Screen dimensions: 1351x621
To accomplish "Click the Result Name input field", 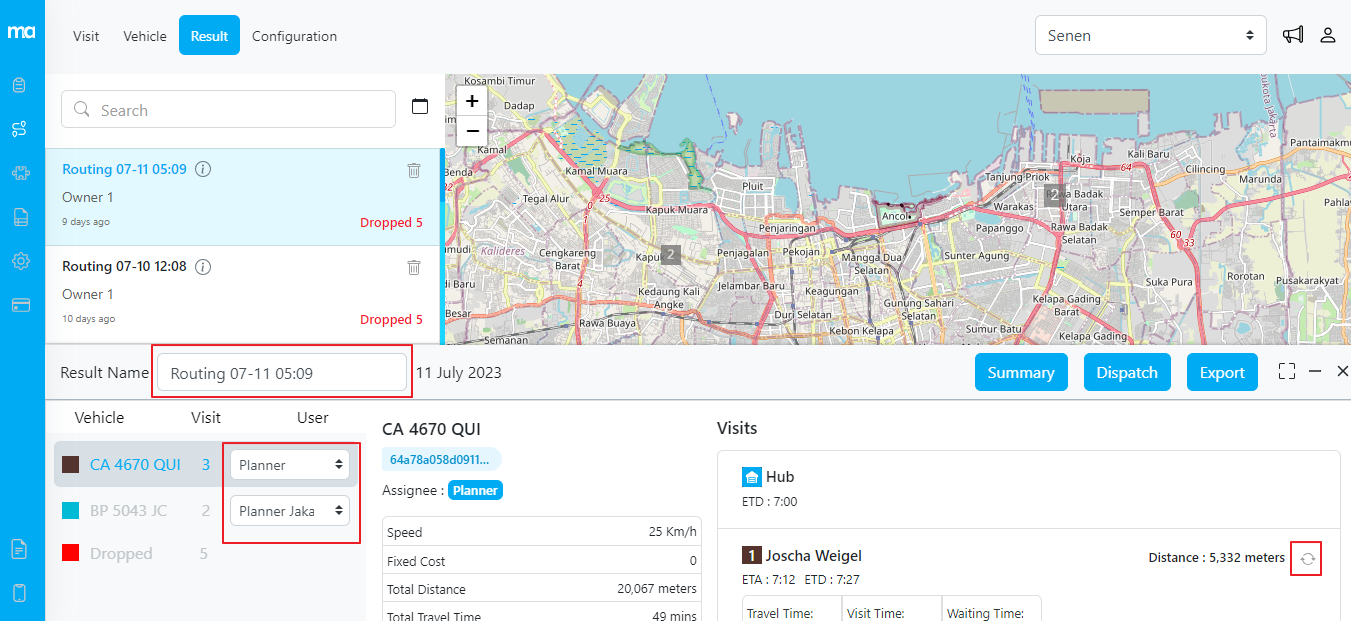I will [x=281, y=373].
